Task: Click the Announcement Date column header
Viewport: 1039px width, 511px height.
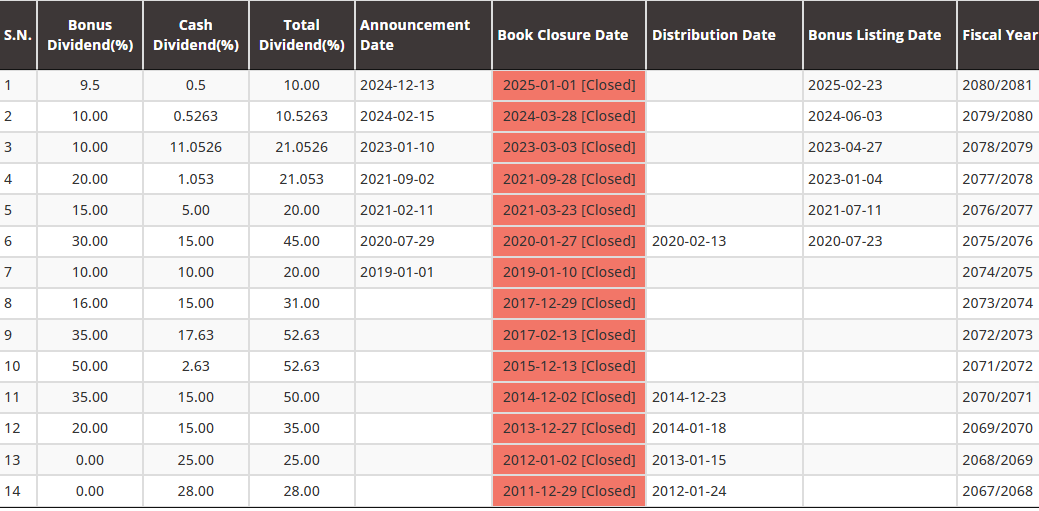Action: 415,35
